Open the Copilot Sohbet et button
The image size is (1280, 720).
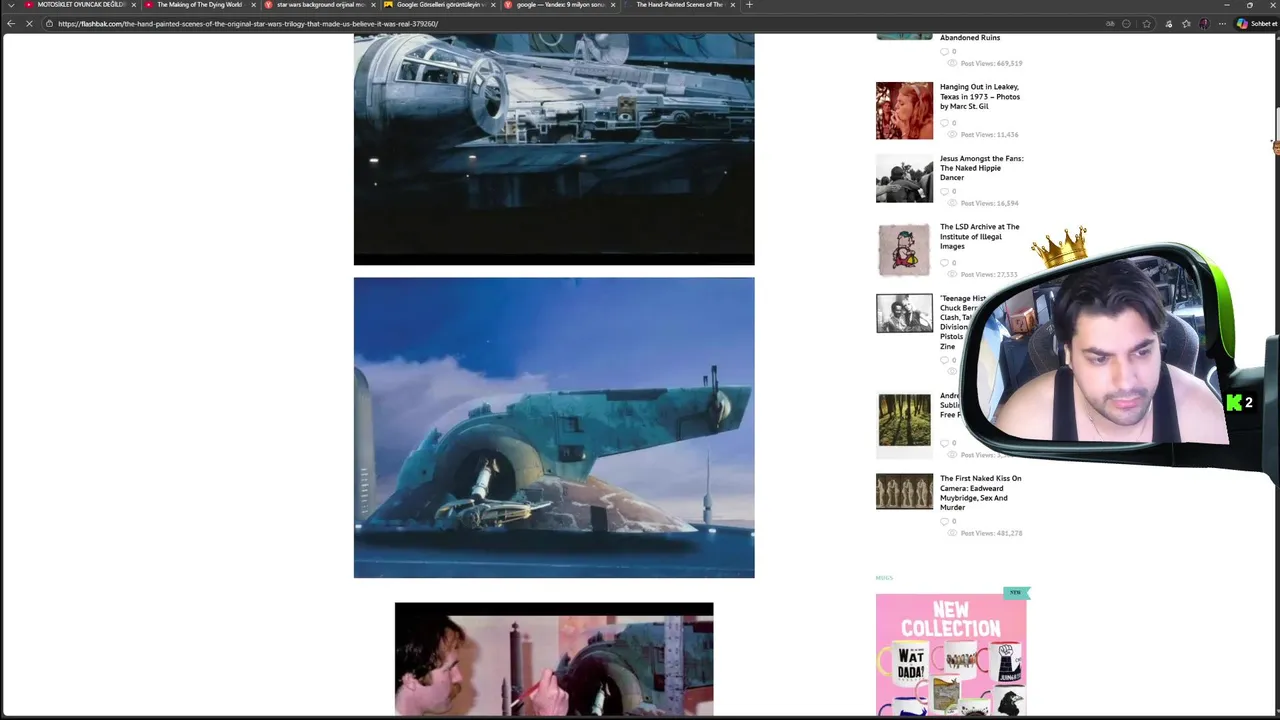(x=1257, y=24)
